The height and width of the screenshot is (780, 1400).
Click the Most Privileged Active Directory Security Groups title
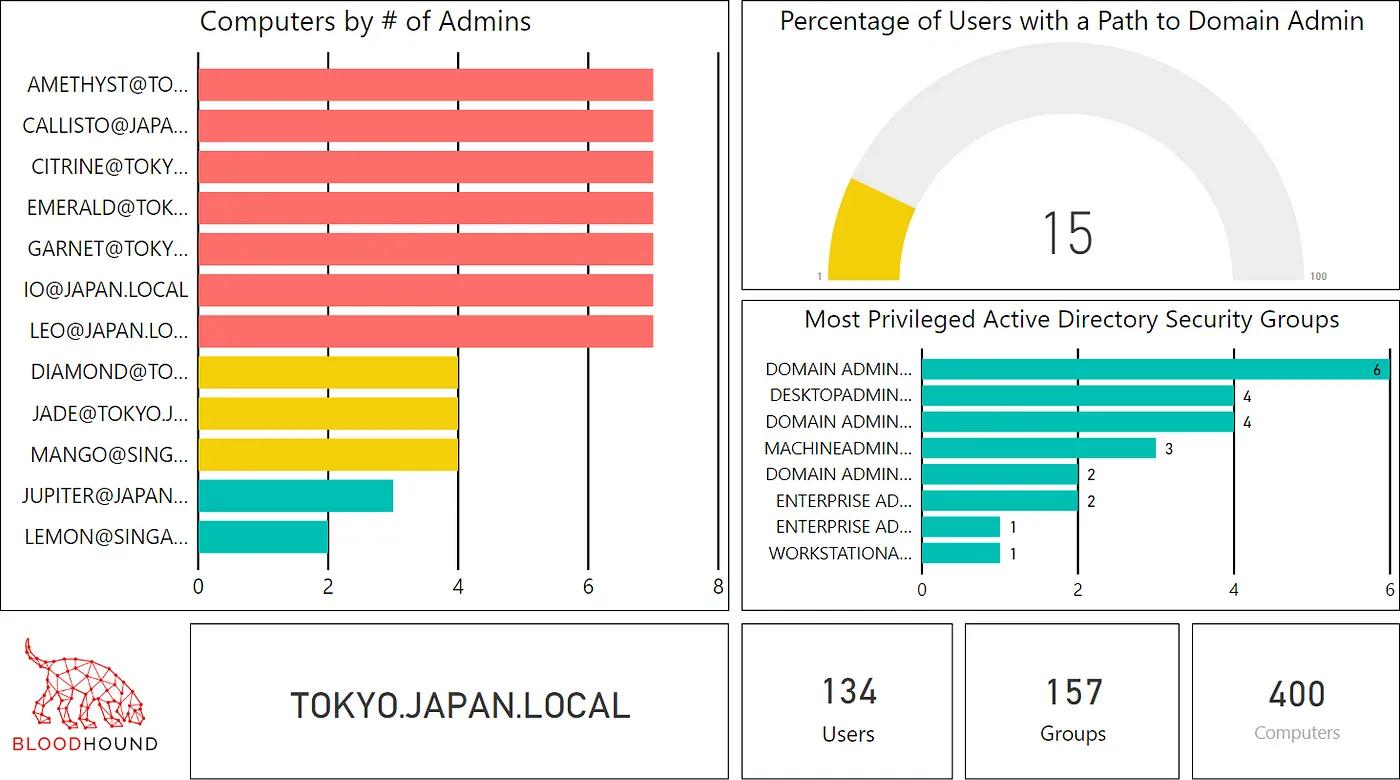[1072, 319]
